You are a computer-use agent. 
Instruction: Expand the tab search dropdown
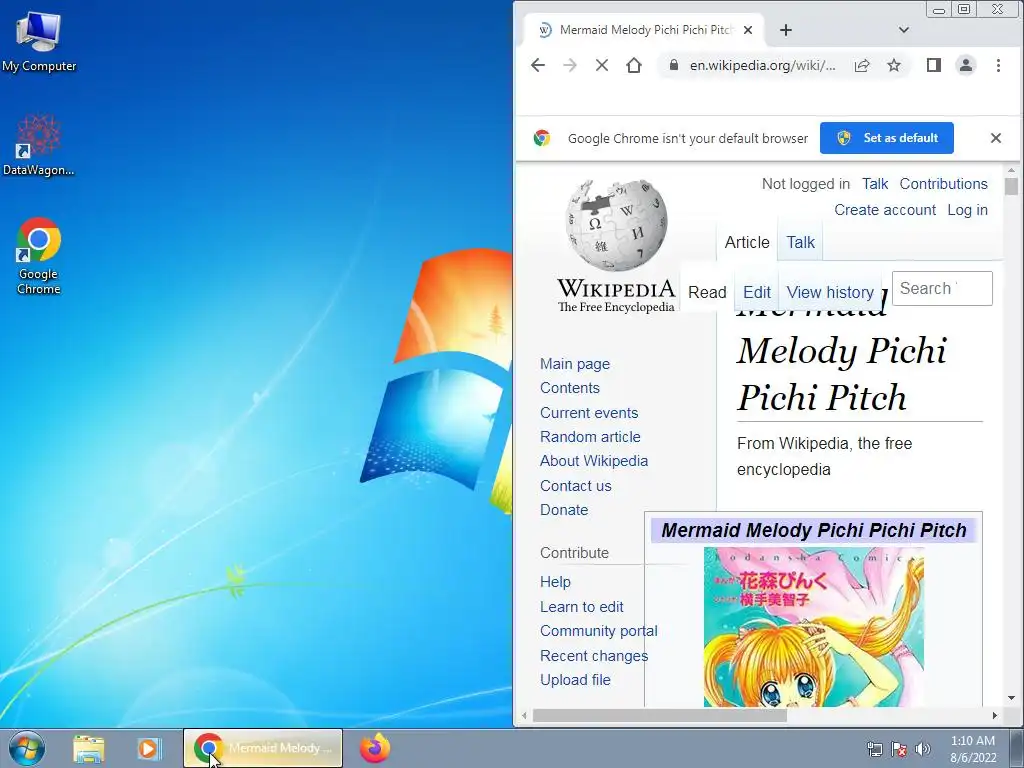click(x=903, y=30)
